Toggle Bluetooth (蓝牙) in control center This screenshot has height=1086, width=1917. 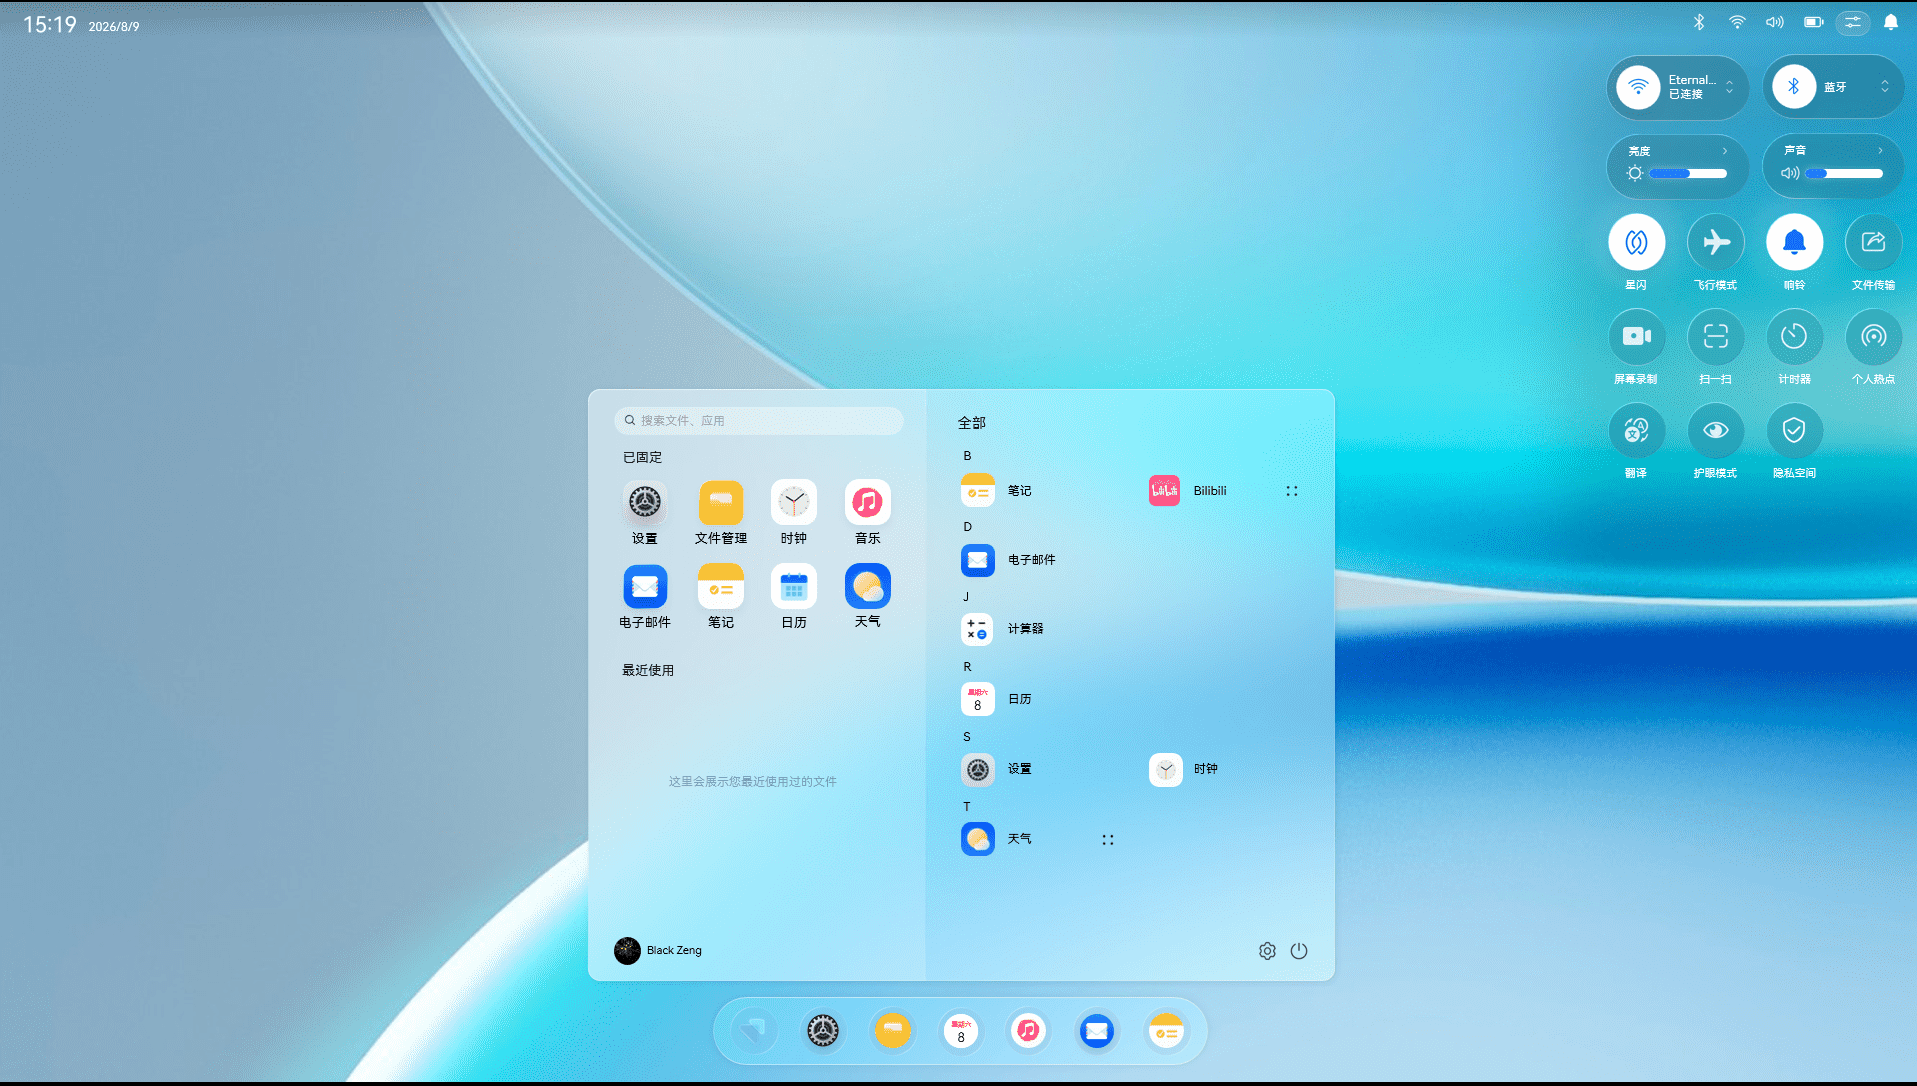(1794, 87)
